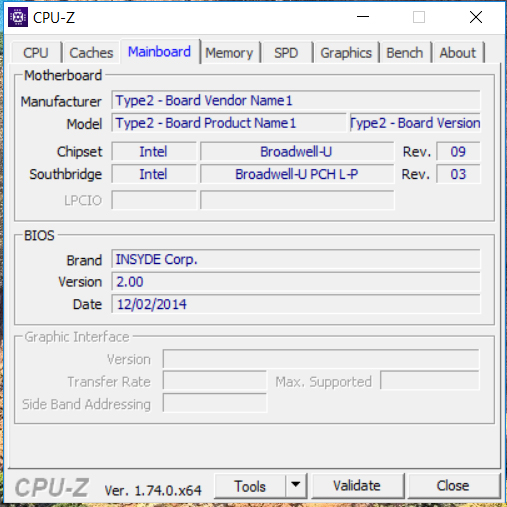Click the BIOS Version field
The width and height of the screenshot is (507, 507).
(x=296, y=282)
